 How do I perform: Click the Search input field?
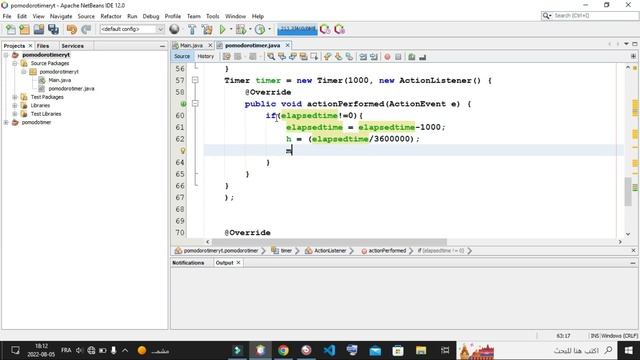point(596,16)
